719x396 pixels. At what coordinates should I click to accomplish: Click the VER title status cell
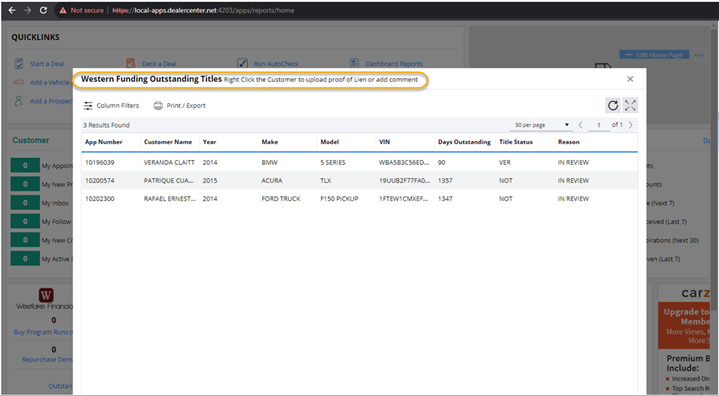click(x=505, y=162)
